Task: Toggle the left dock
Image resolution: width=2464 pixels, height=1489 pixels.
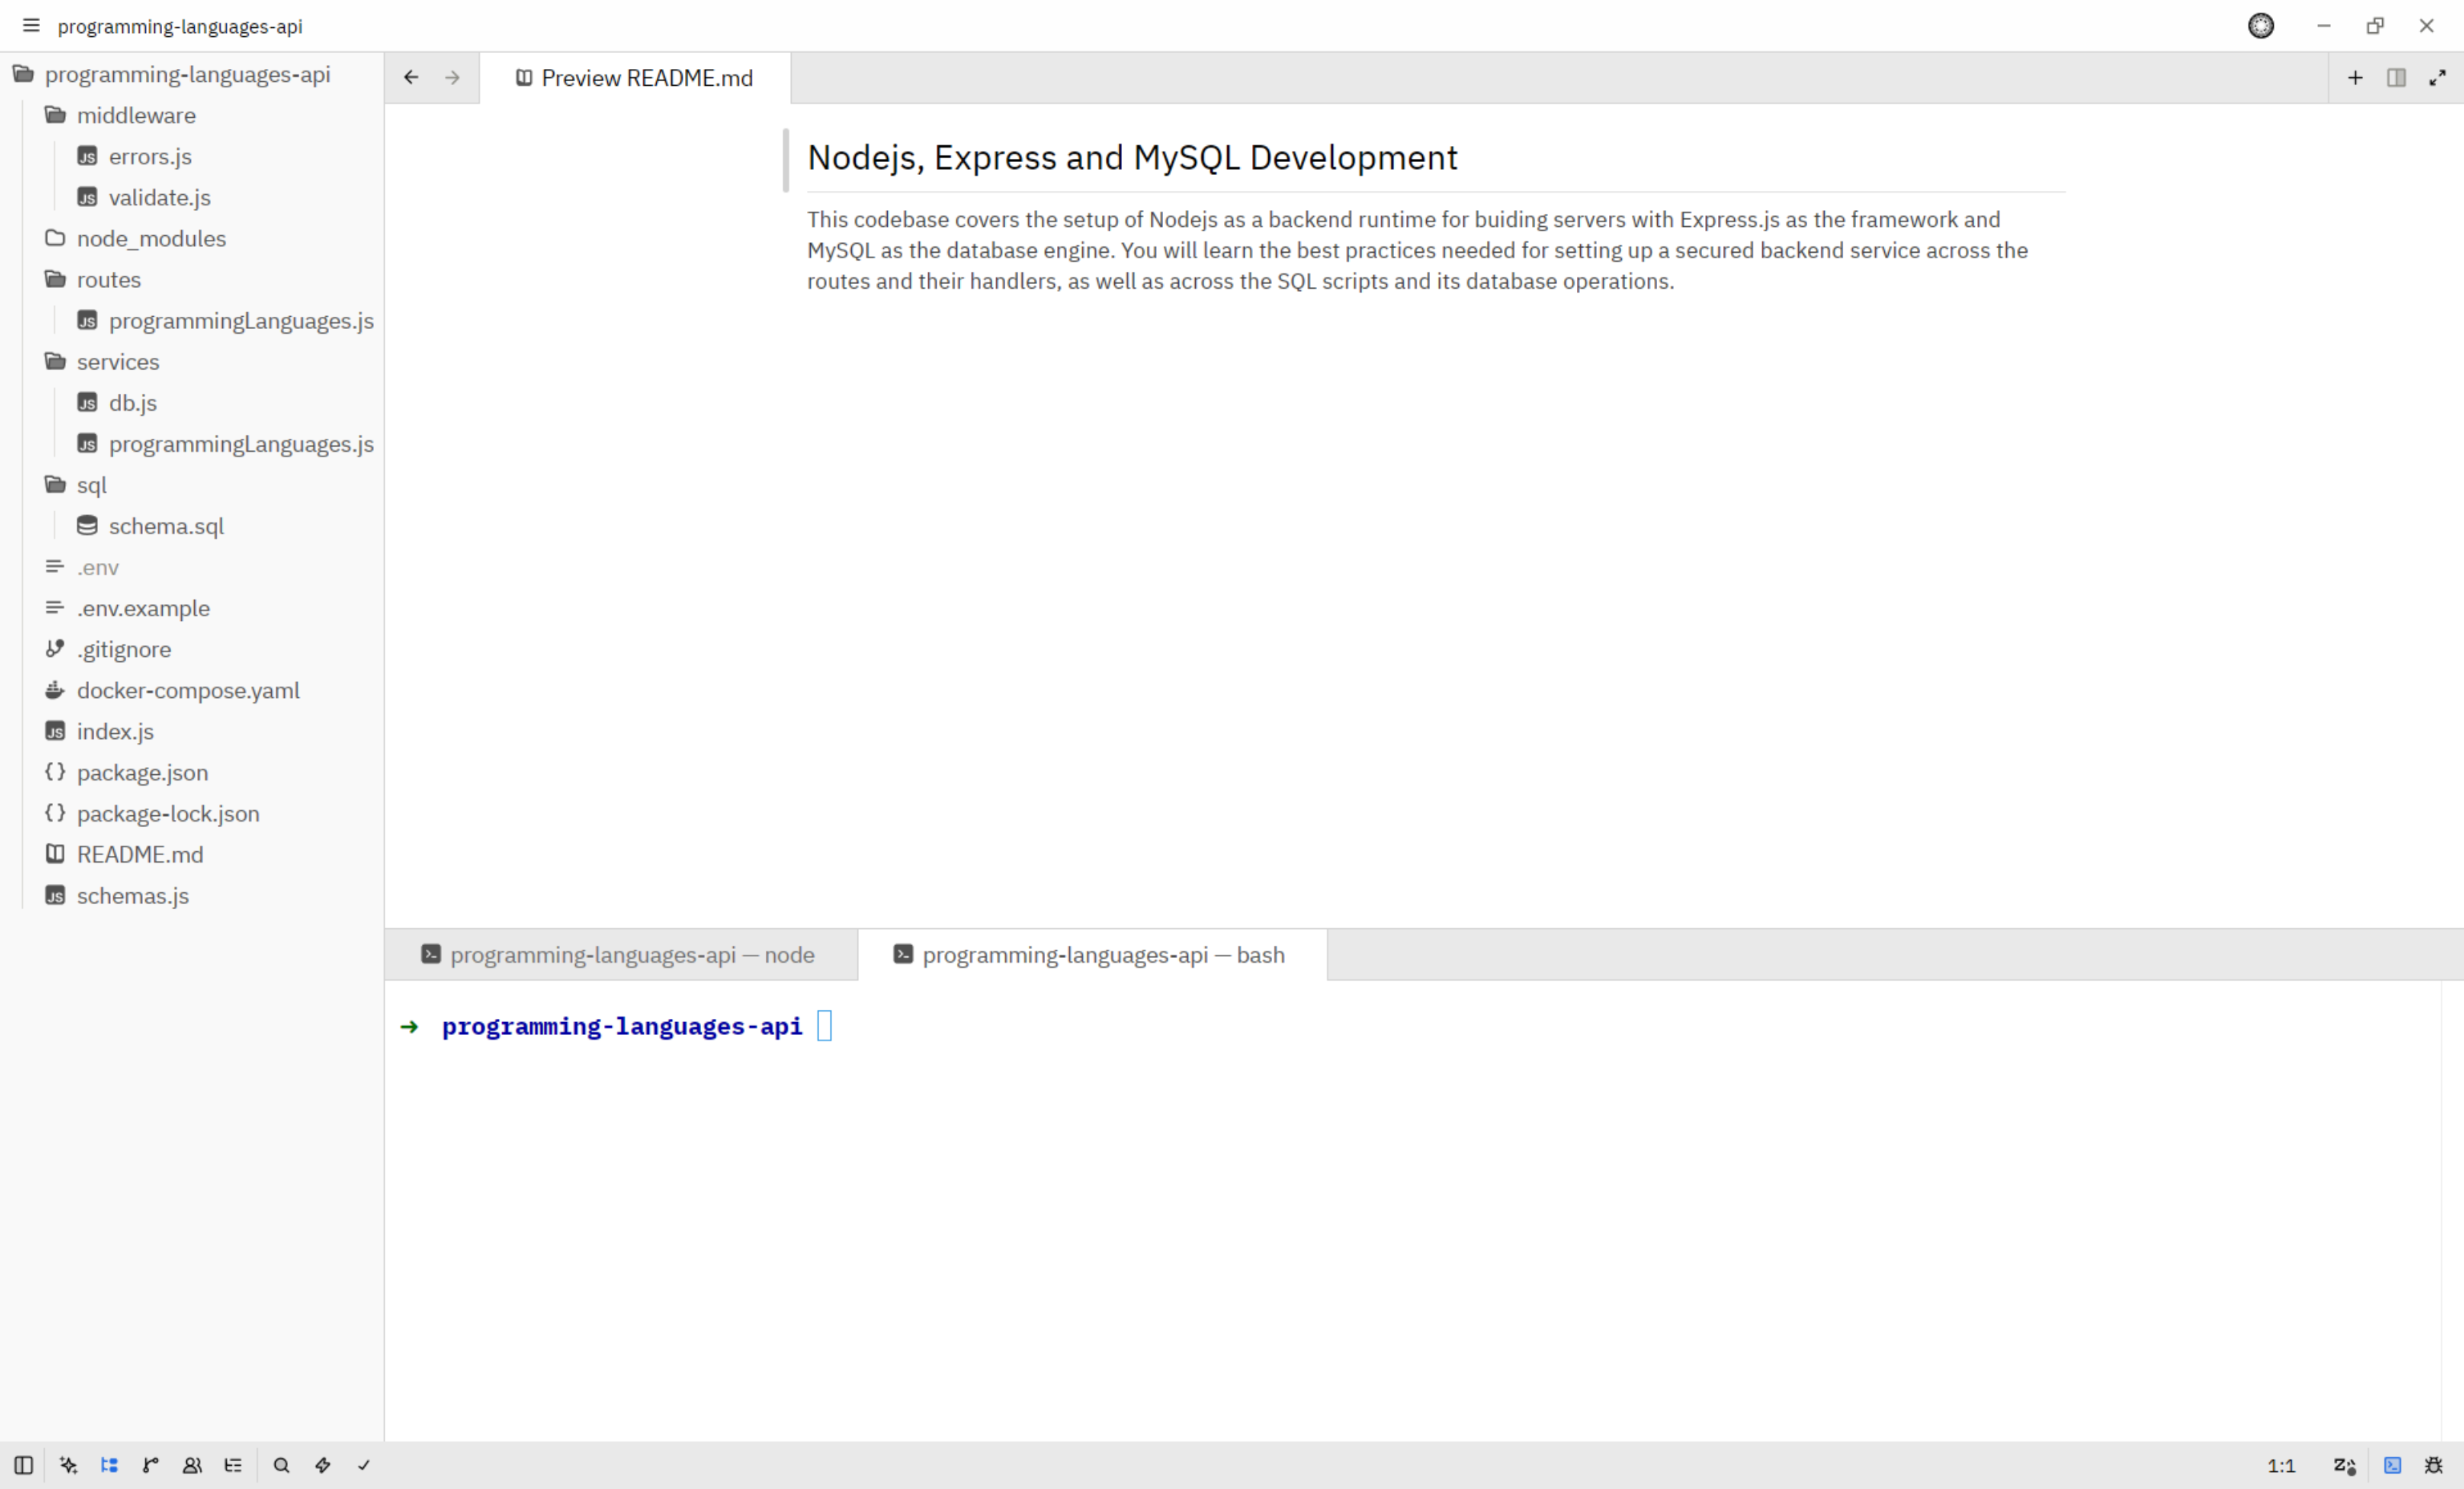Action: (x=24, y=1465)
